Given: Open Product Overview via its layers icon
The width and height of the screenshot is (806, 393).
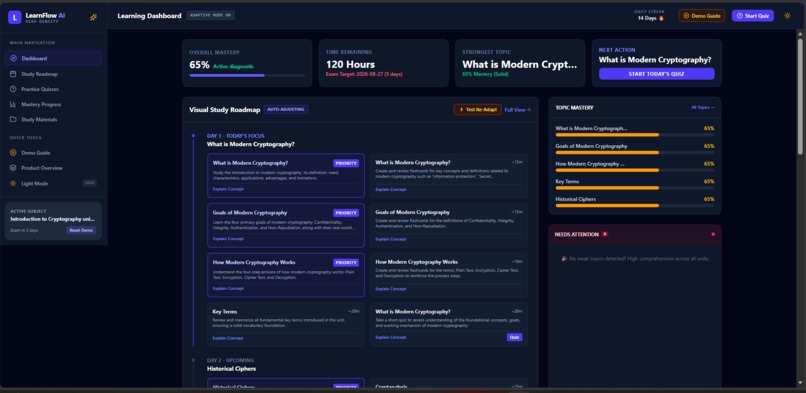Looking at the screenshot, I should 13,168.
